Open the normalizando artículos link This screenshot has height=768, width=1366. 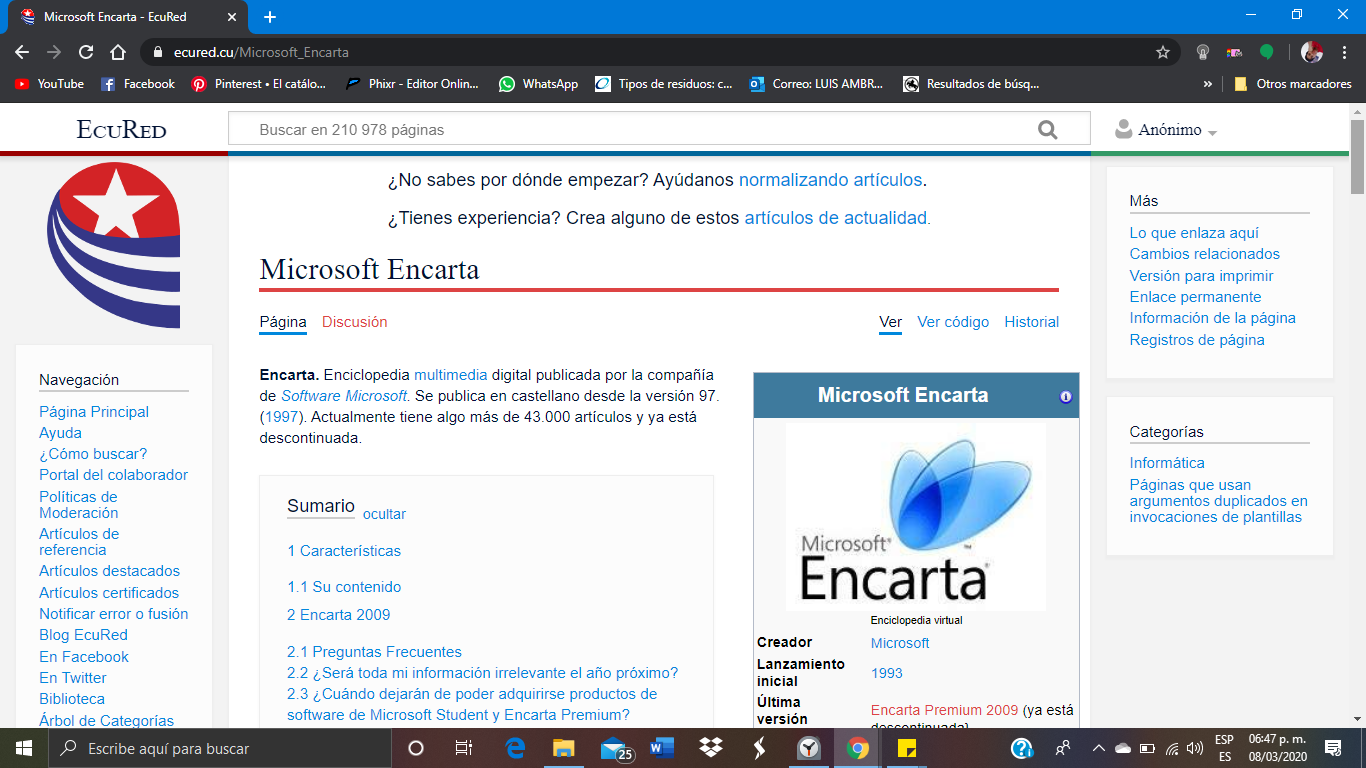pyautogui.click(x=828, y=180)
